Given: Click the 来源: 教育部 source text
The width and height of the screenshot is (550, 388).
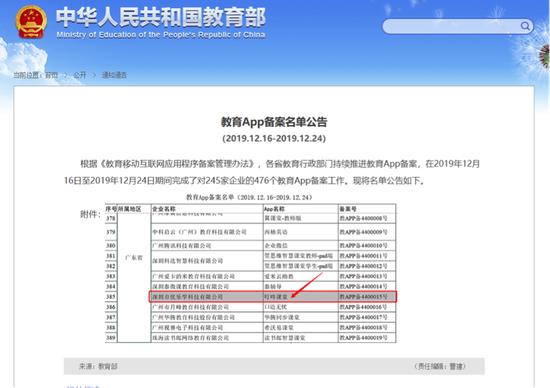Looking at the screenshot, I should tap(98, 366).
